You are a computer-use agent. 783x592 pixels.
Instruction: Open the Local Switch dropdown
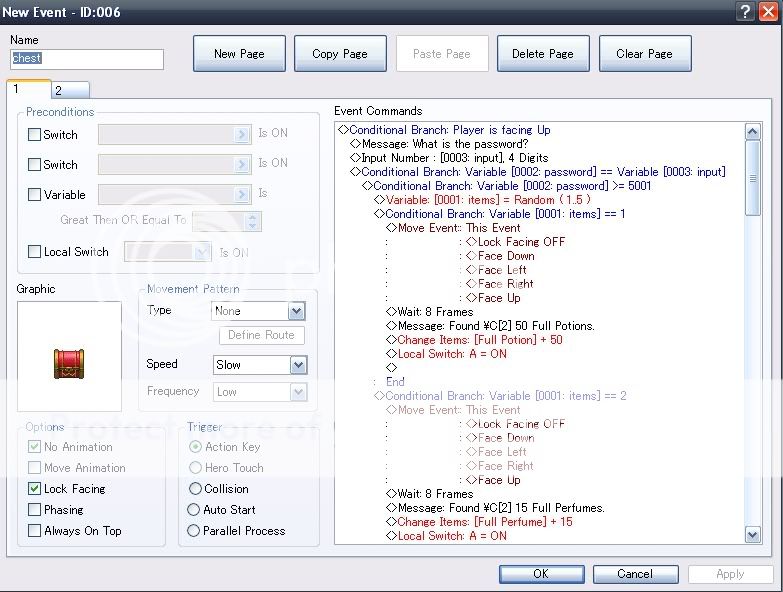coord(201,253)
